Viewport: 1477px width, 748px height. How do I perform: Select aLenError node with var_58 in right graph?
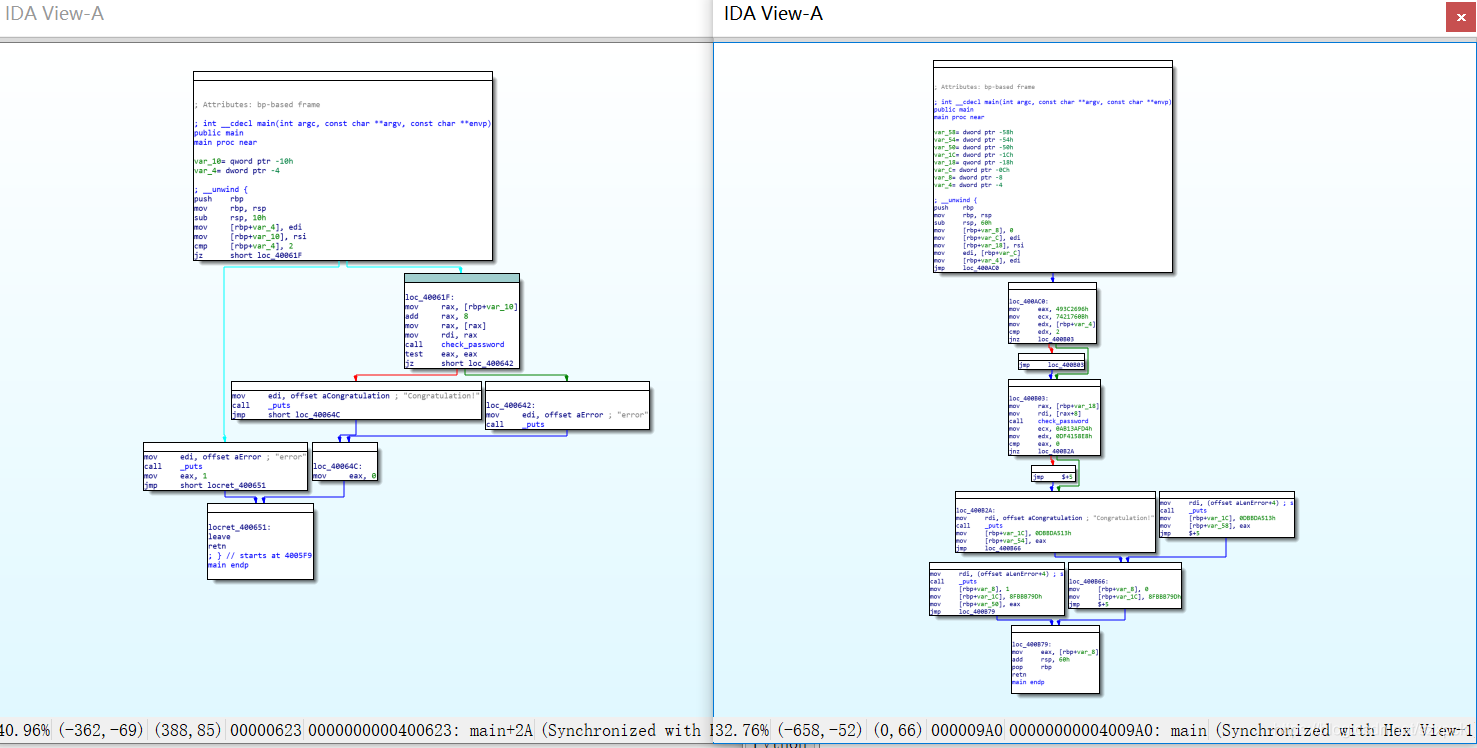coord(1226,516)
